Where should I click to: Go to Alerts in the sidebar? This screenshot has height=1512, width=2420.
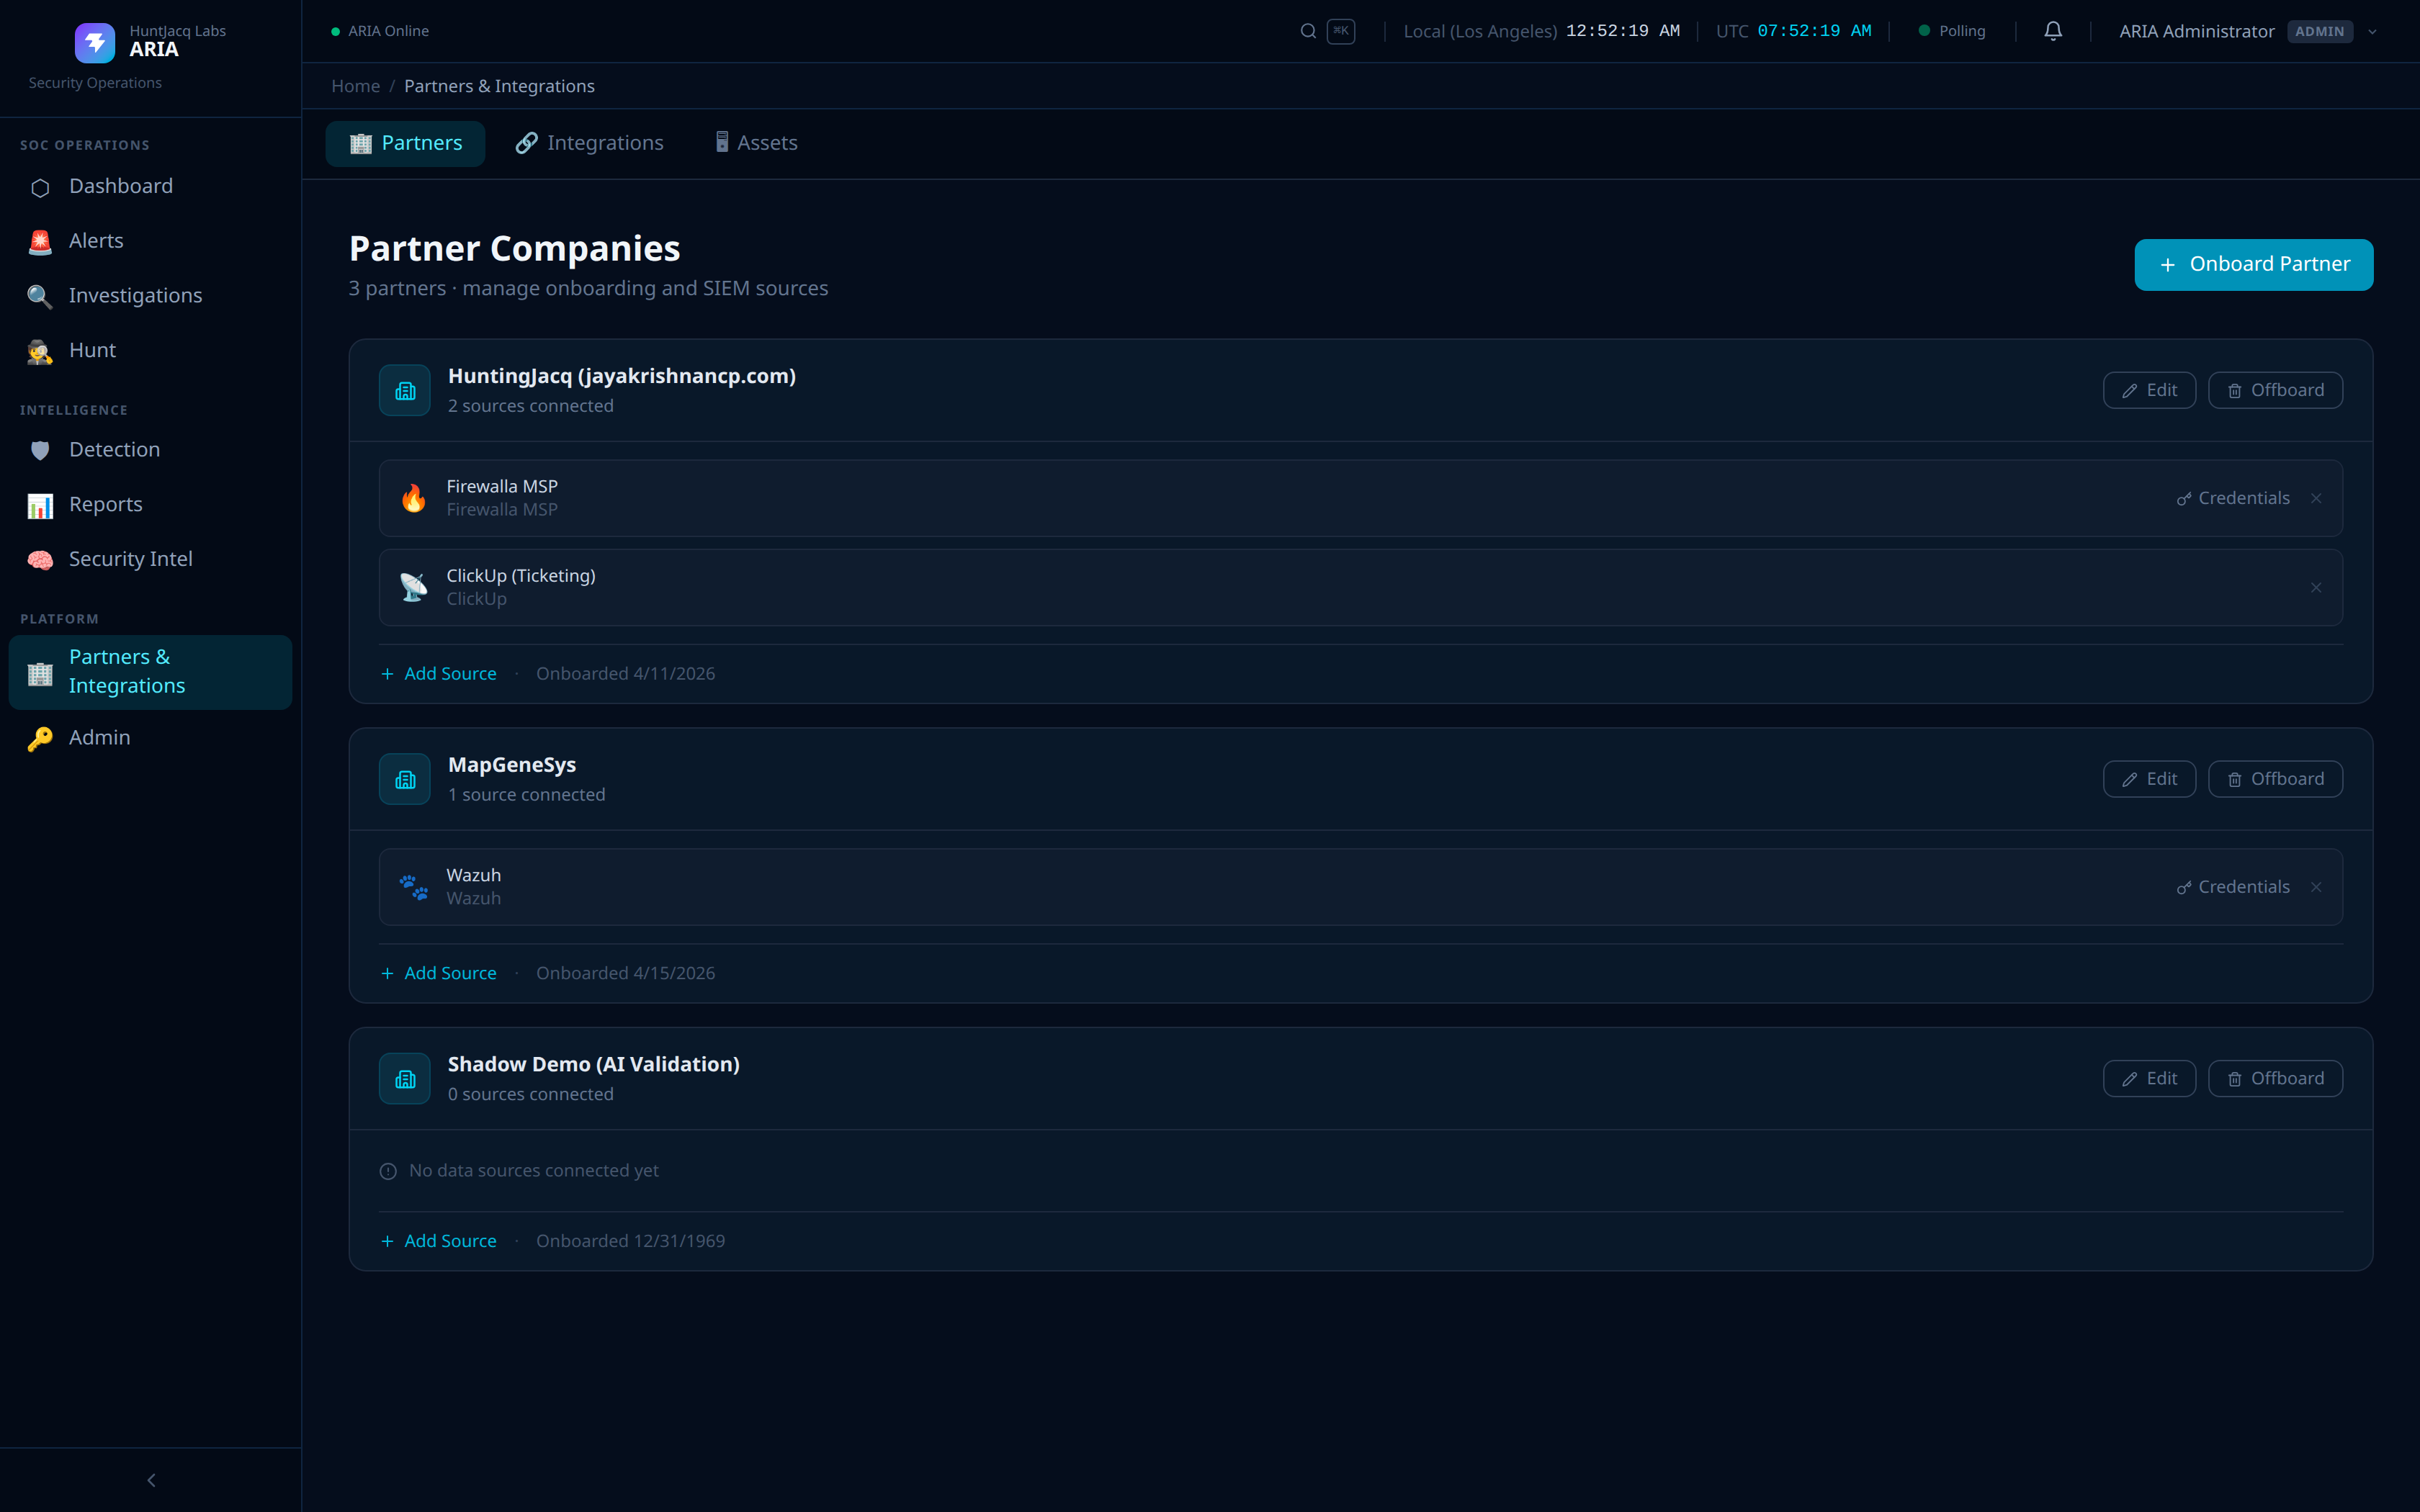150,241
